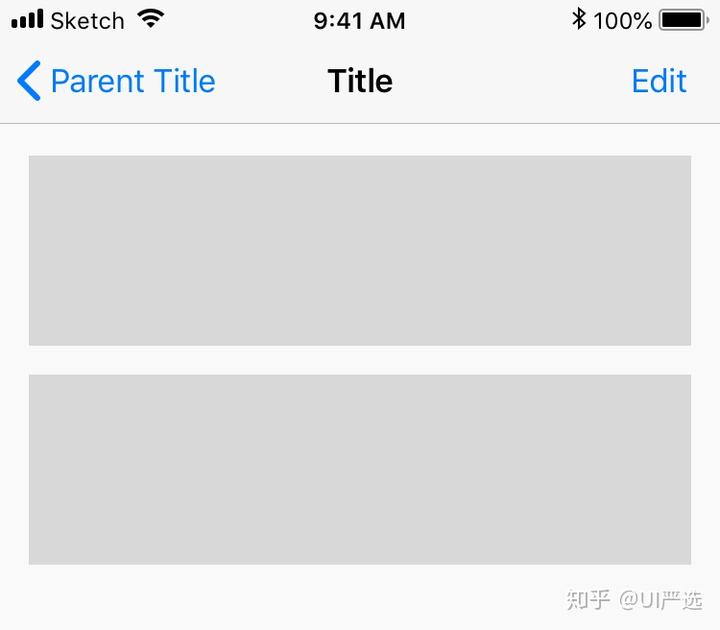
Task: Click status bar space between Wi-Fi and clock
Action: (x=239, y=20)
